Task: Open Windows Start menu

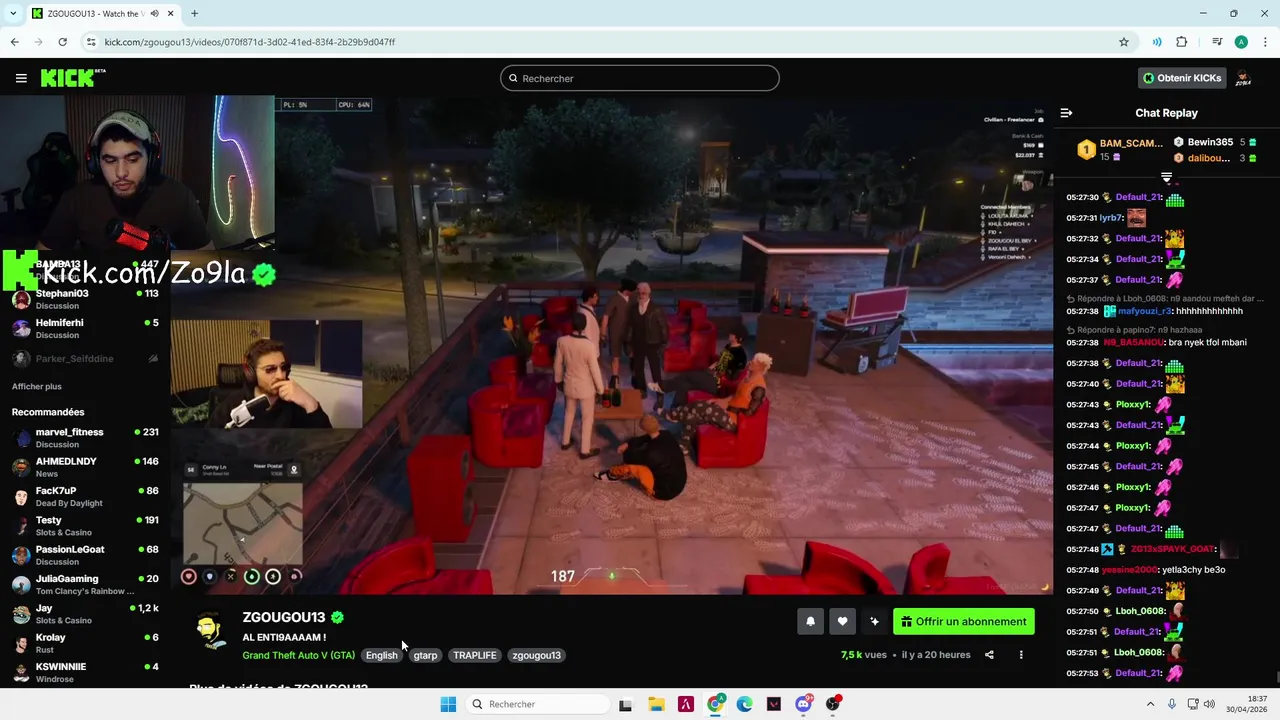Action: [x=448, y=704]
